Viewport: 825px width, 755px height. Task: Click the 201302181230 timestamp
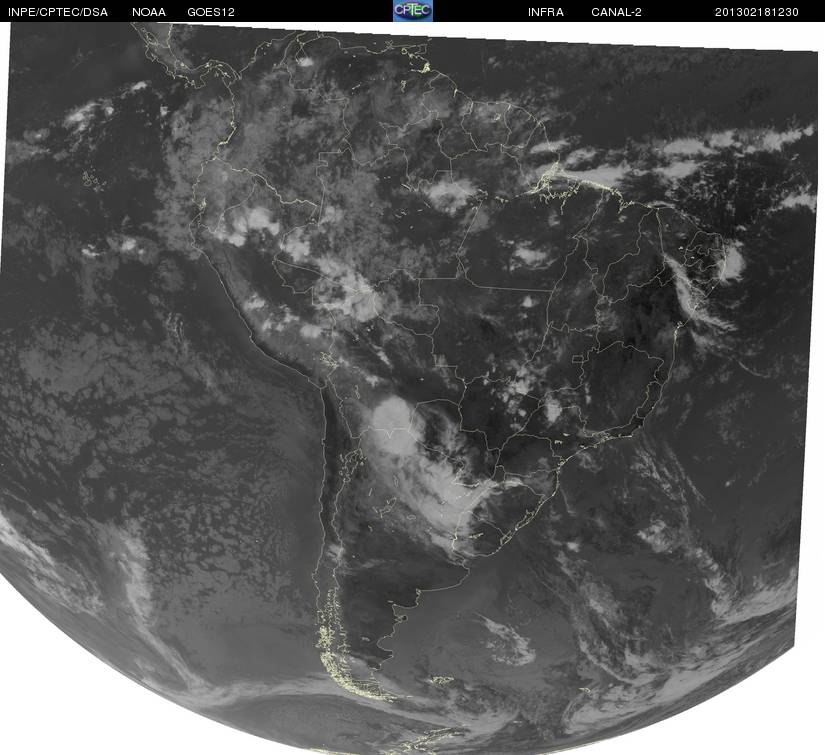tap(757, 12)
